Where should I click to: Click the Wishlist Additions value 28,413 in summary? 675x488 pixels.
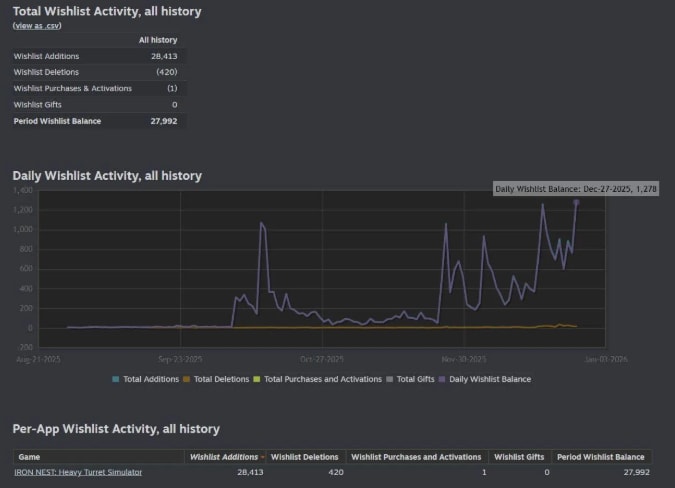coord(159,56)
